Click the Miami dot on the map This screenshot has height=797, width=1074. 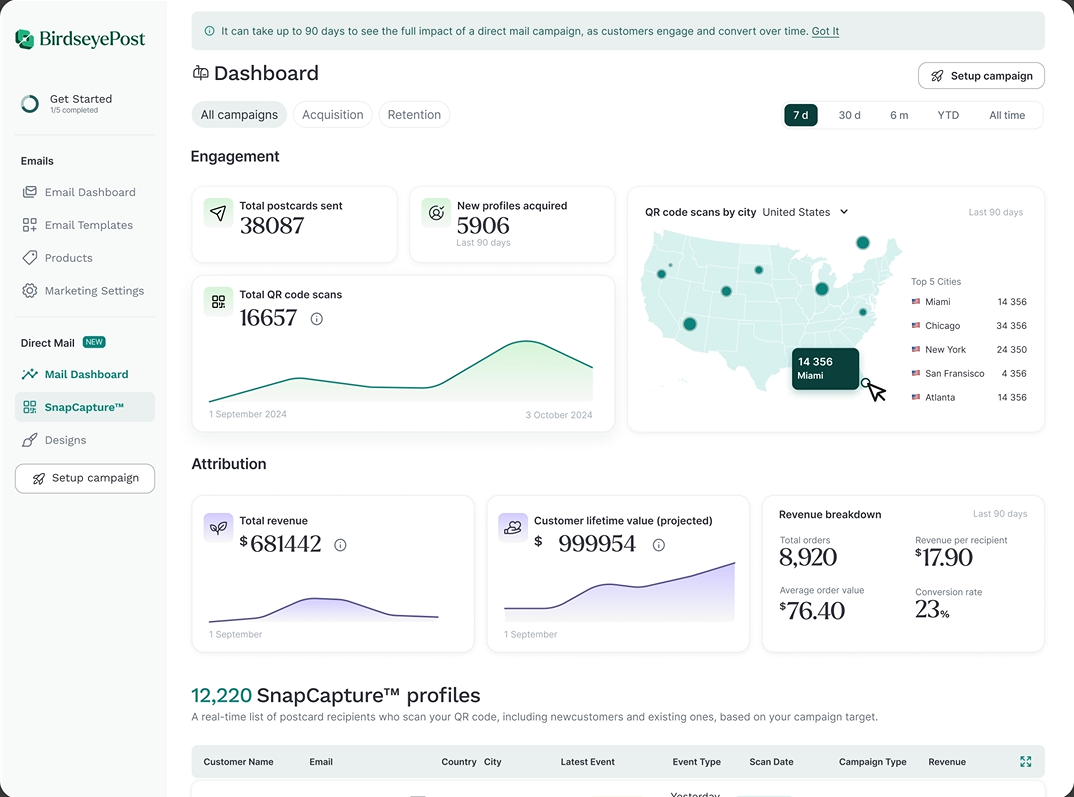[x=866, y=382]
